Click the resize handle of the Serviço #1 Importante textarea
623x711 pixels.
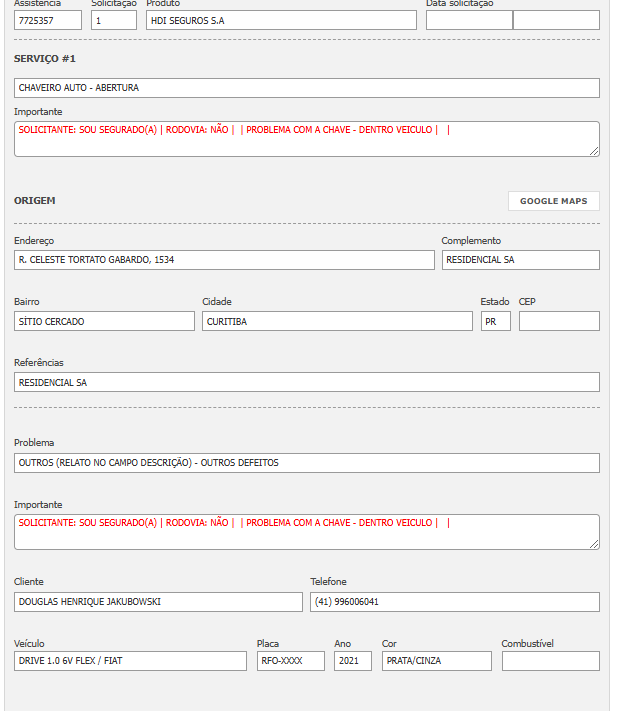[x=594, y=151]
